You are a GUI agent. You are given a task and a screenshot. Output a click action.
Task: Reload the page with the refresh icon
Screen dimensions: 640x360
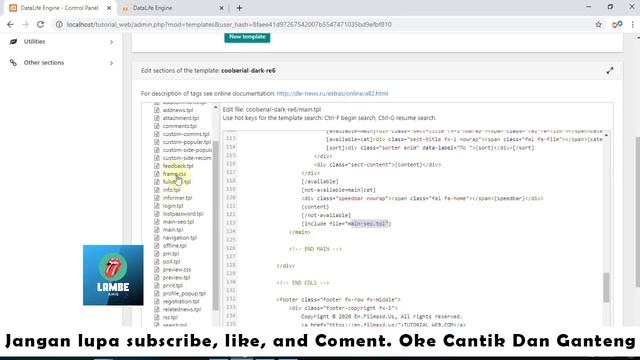click(x=40, y=24)
